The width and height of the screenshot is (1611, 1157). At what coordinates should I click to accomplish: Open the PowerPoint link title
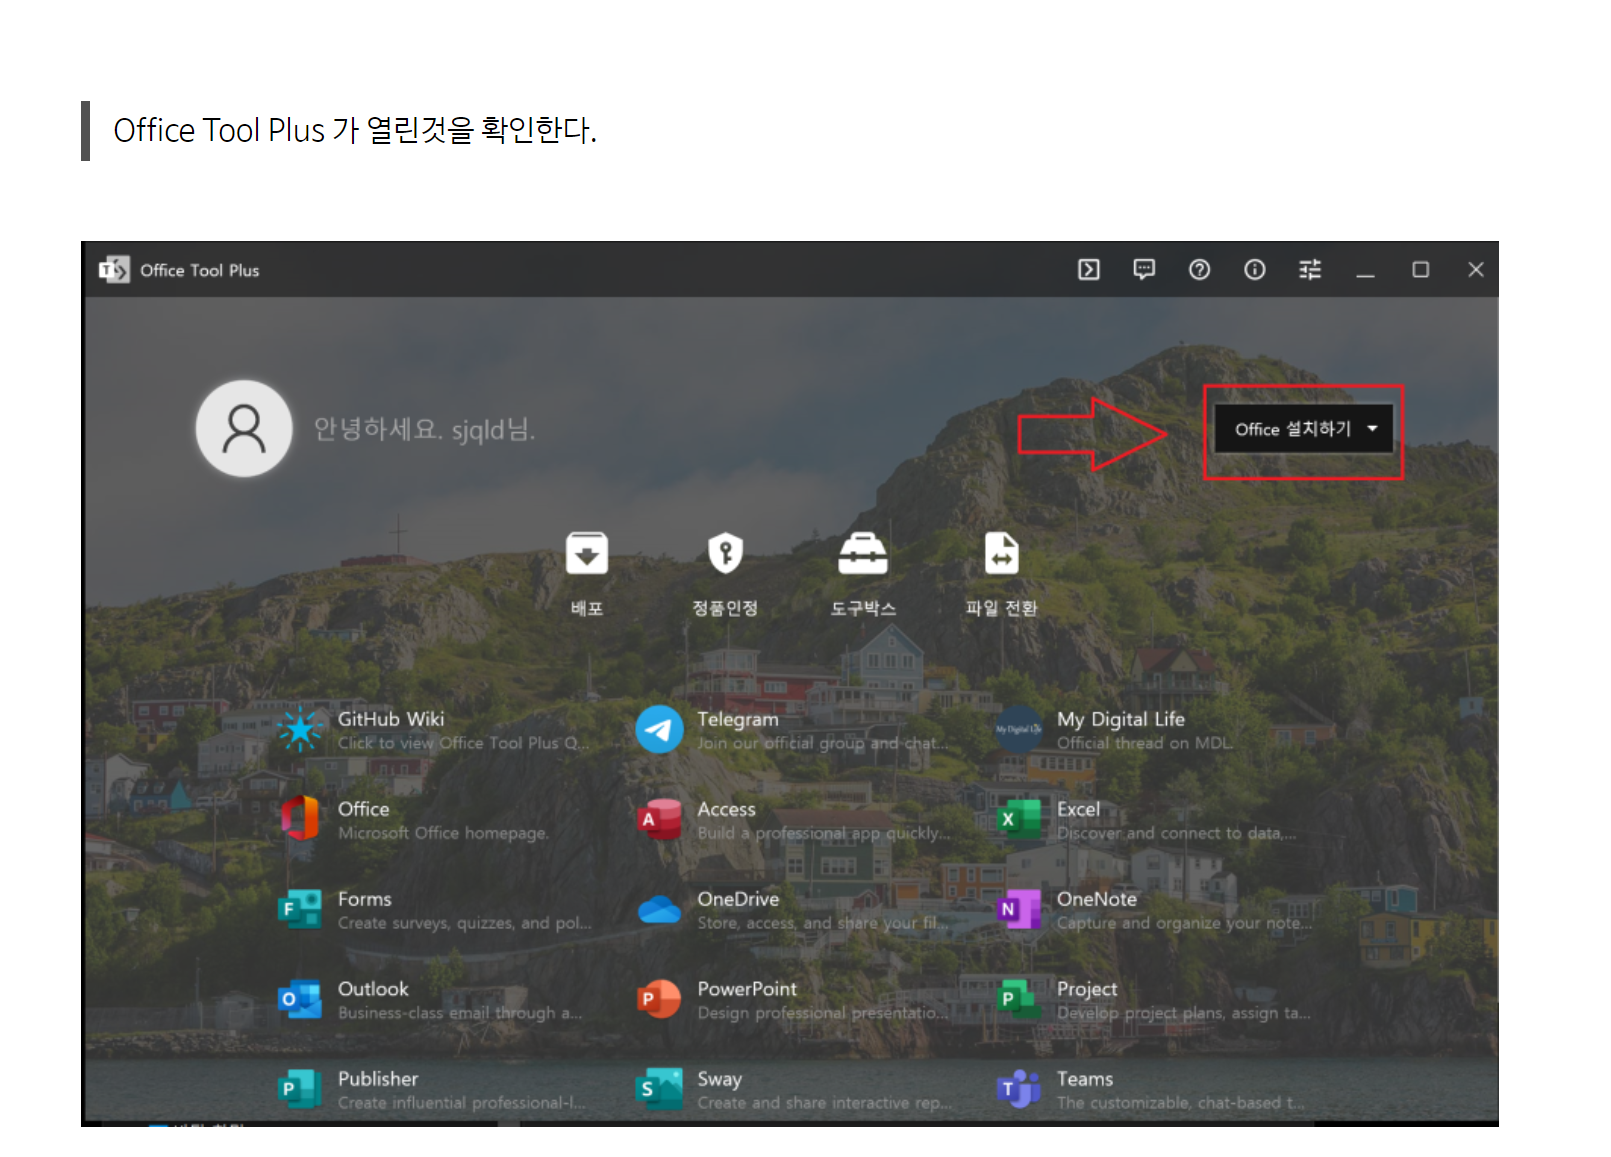[747, 989]
